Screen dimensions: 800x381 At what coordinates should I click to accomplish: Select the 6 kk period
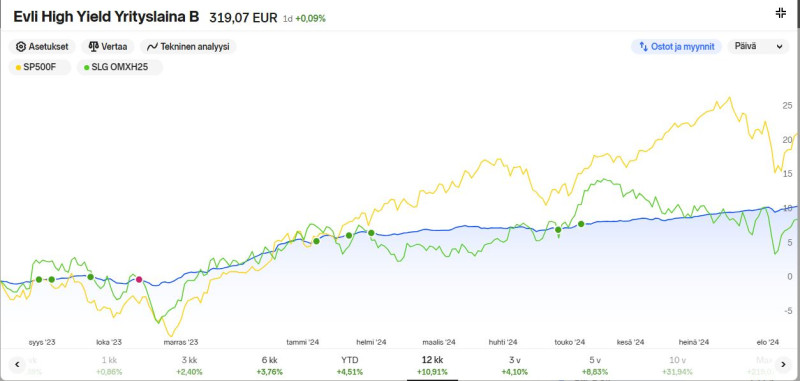[269, 365]
